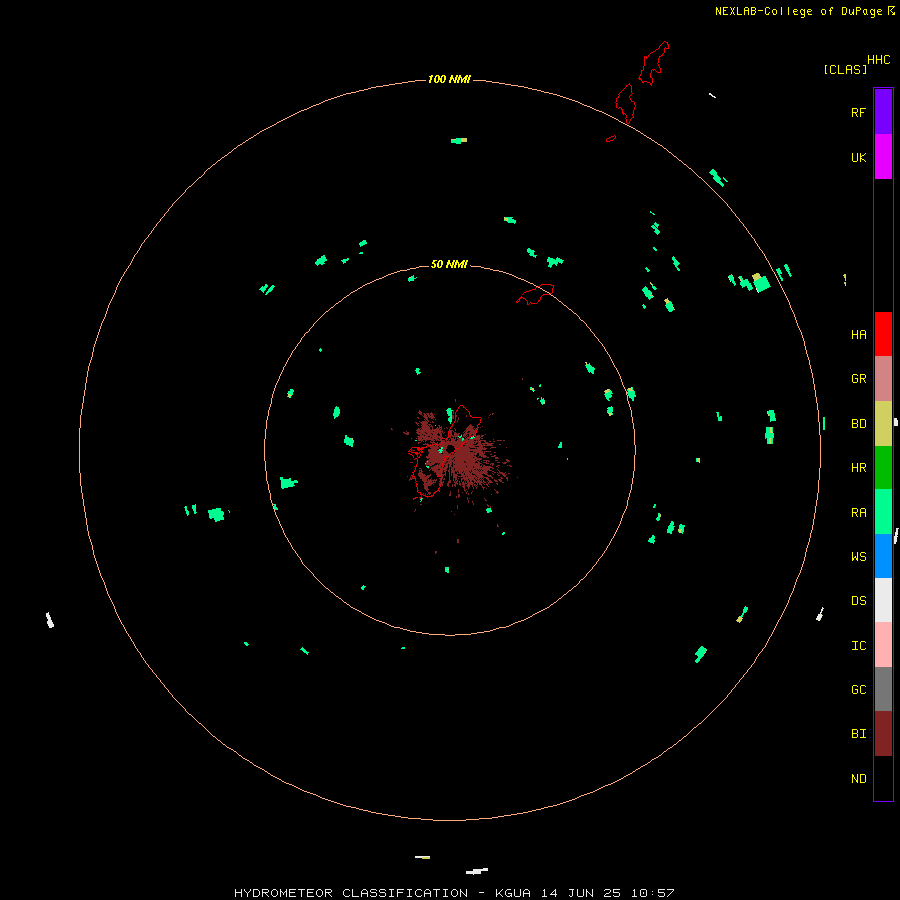Click the HR dark green color swatch
The image size is (900, 900).
(883, 468)
